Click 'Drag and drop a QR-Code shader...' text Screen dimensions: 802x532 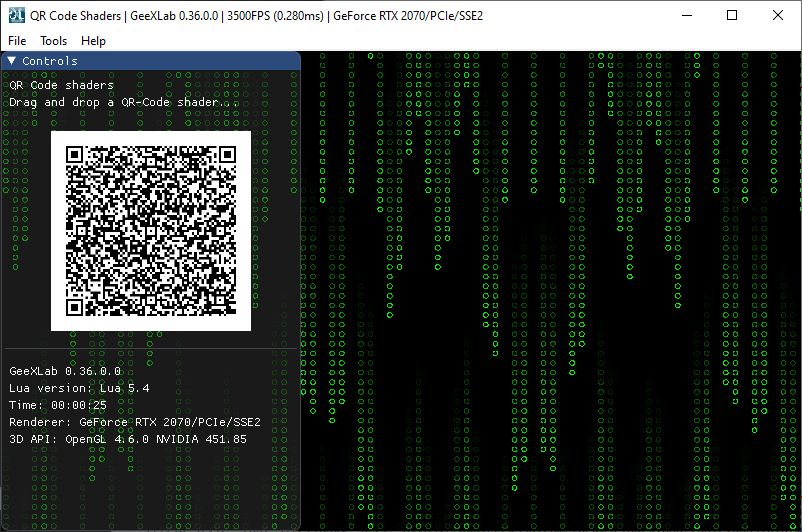tap(124, 102)
